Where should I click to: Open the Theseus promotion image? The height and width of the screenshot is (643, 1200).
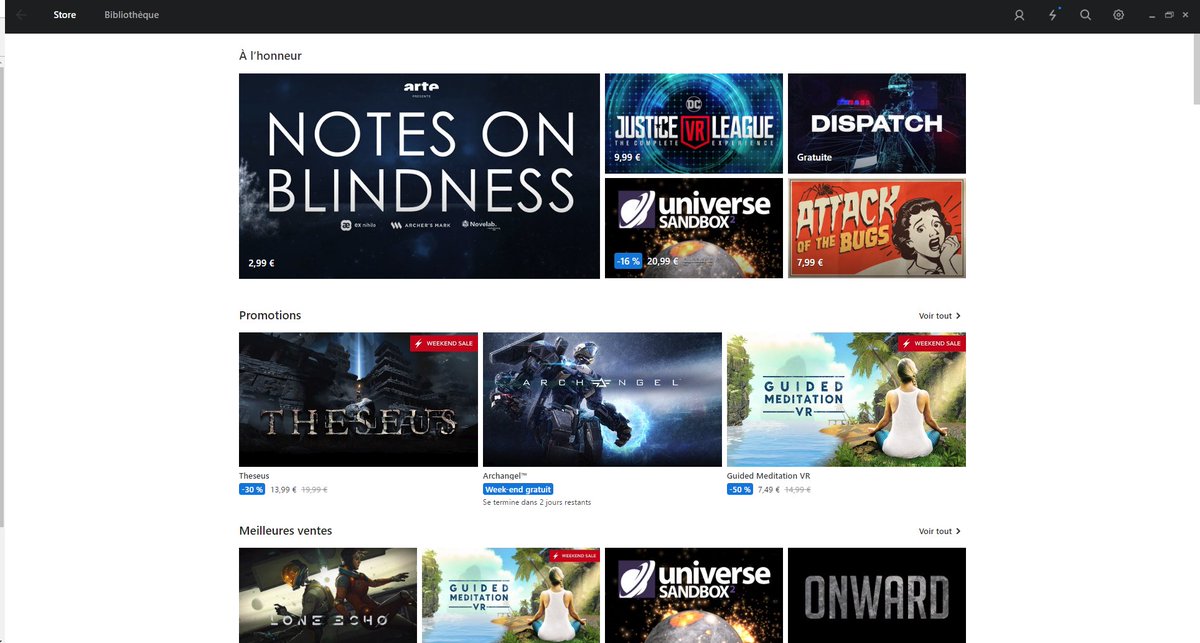(x=358, y=399)
